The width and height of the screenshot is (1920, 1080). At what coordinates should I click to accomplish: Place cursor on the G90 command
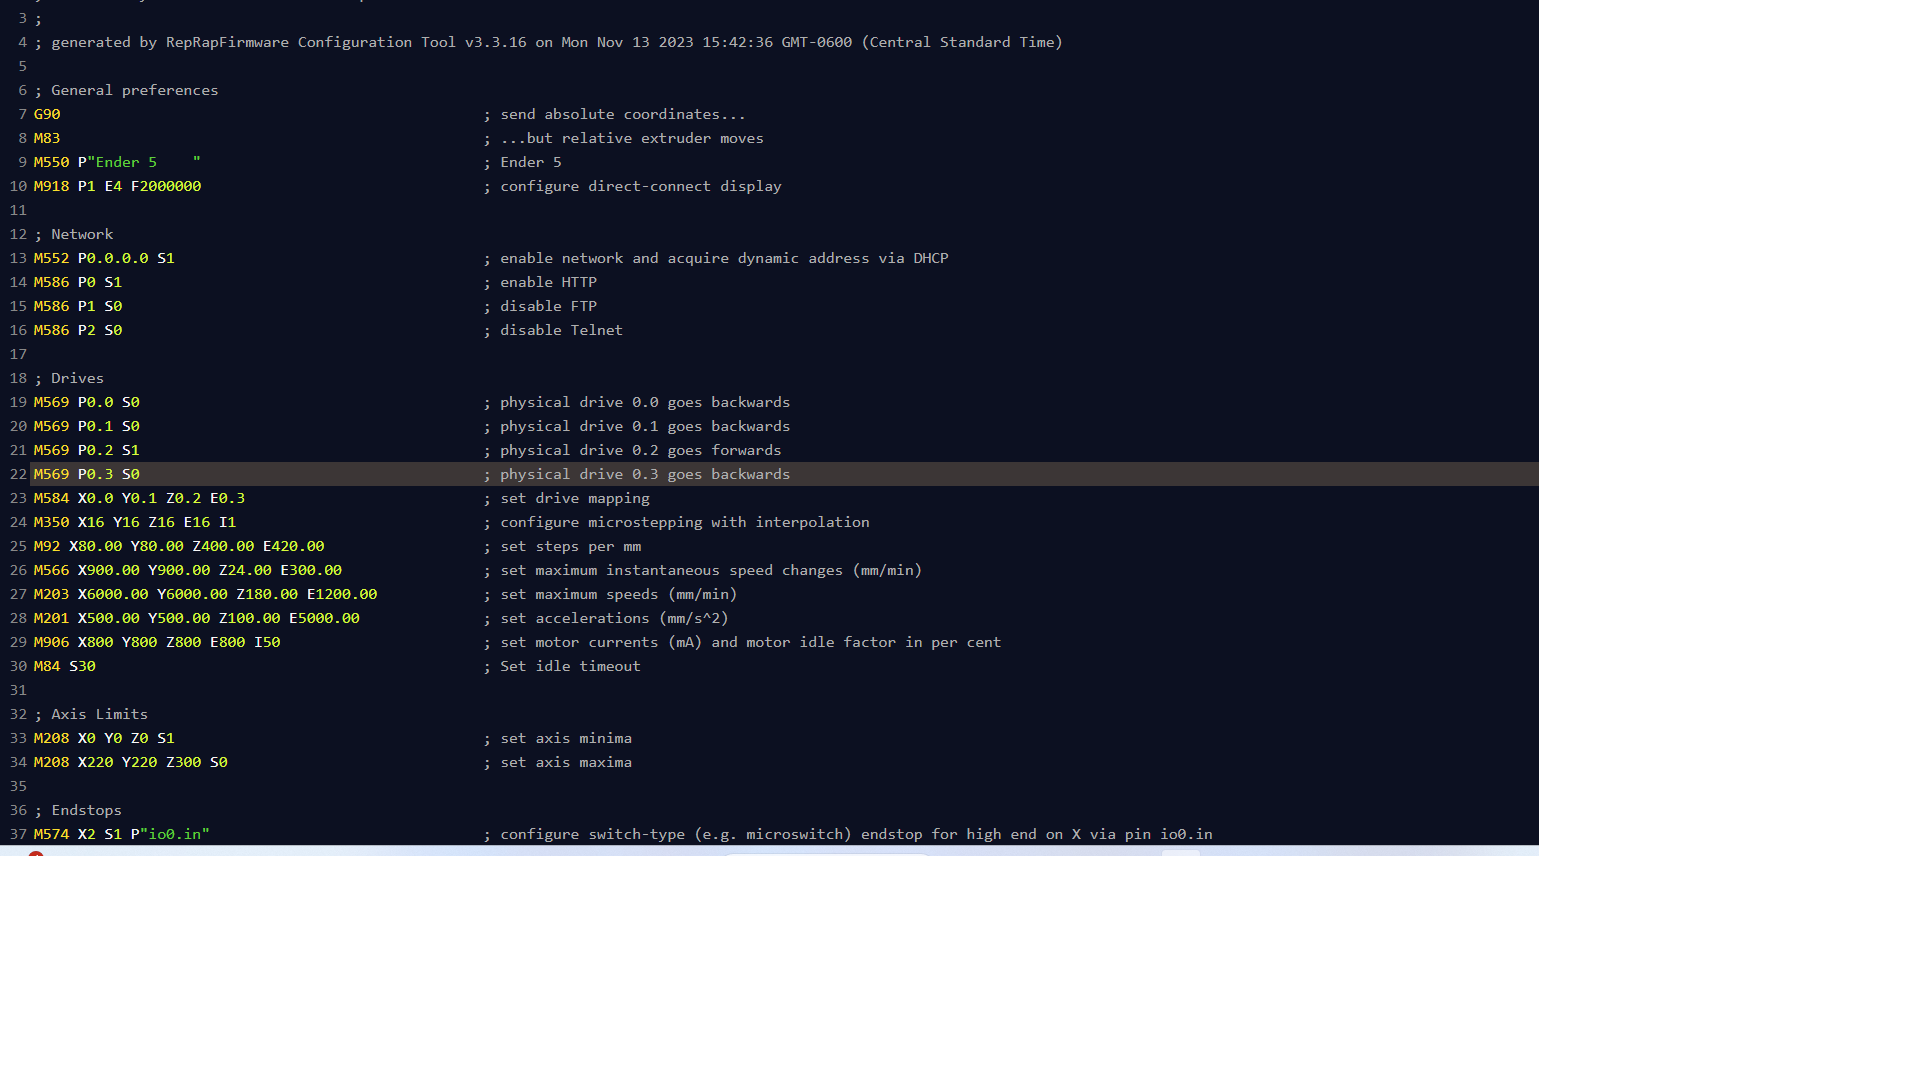(x=47, y=114)
